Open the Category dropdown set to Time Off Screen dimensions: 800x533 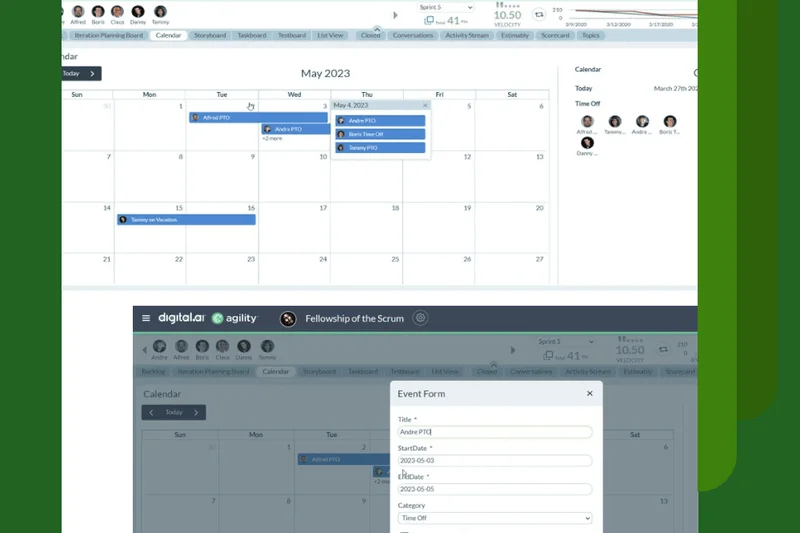494,518
